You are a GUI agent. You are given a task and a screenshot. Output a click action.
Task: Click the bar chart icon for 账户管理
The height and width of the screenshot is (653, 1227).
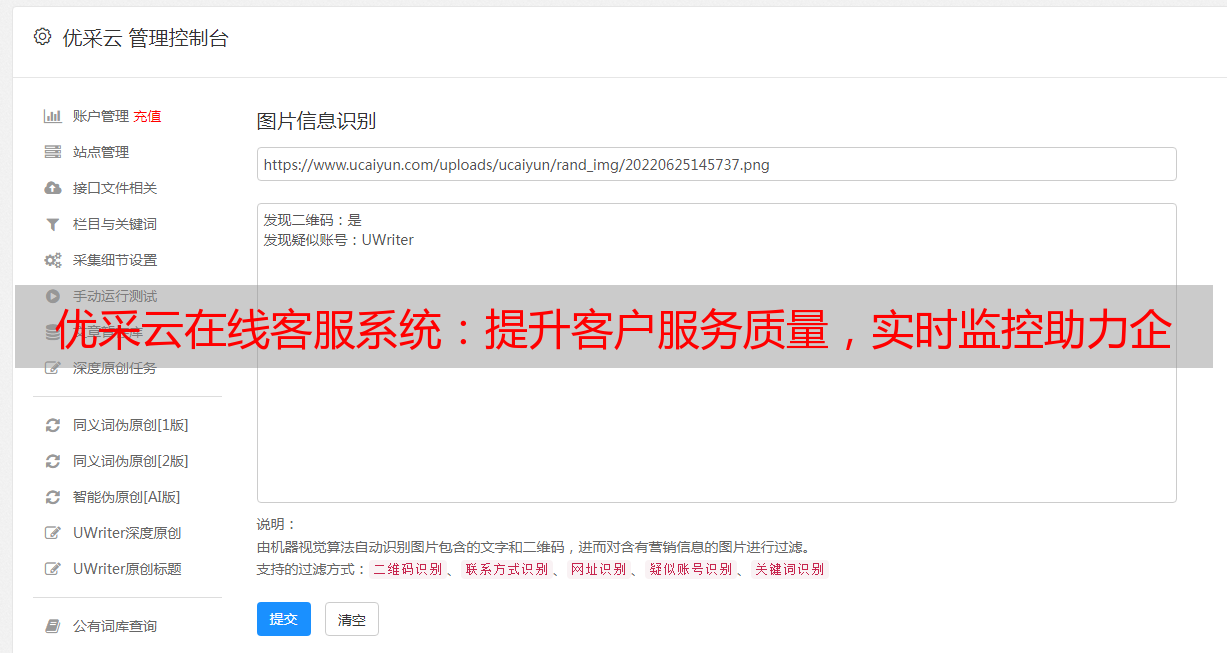coord(53,116)
